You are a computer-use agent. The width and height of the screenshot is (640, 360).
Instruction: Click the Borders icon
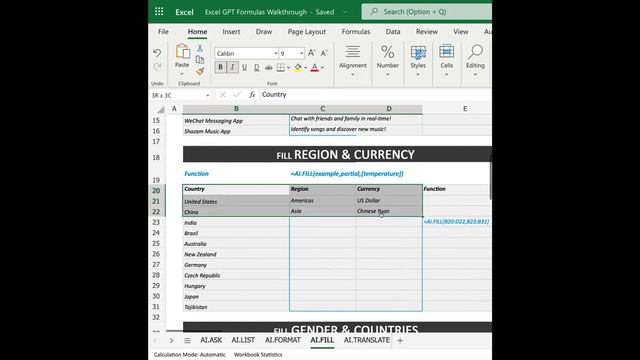coord(281,67)
